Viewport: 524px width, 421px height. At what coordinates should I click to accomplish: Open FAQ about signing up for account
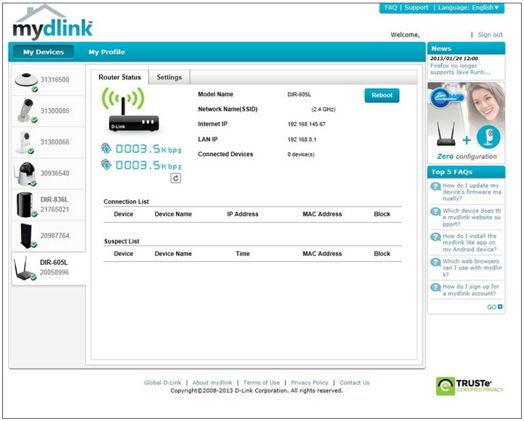click(471, 290)
